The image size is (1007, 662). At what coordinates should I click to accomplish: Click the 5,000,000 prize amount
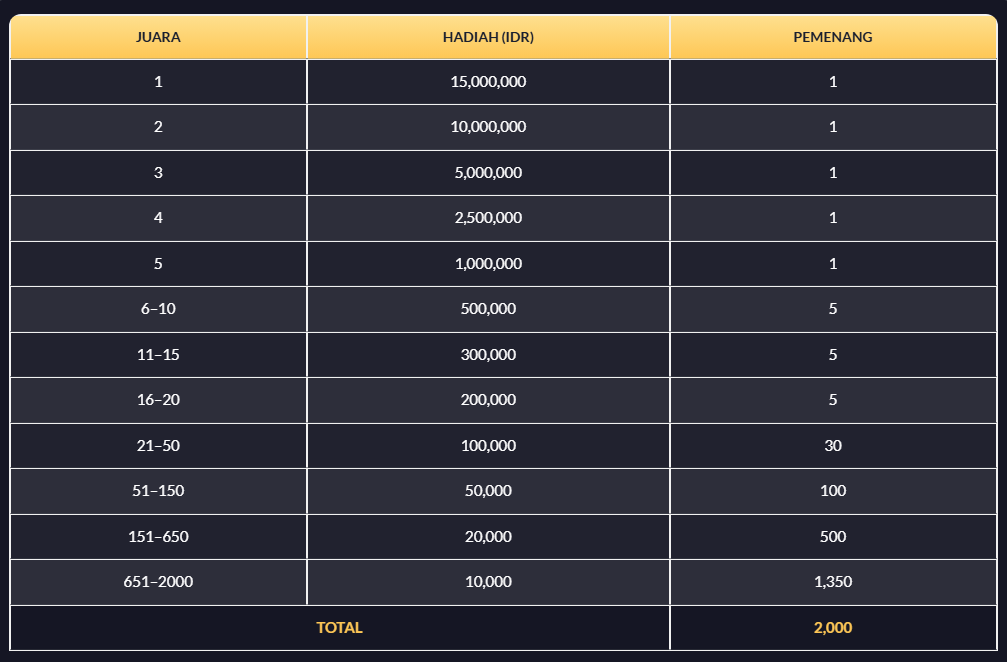pos(488,173)
